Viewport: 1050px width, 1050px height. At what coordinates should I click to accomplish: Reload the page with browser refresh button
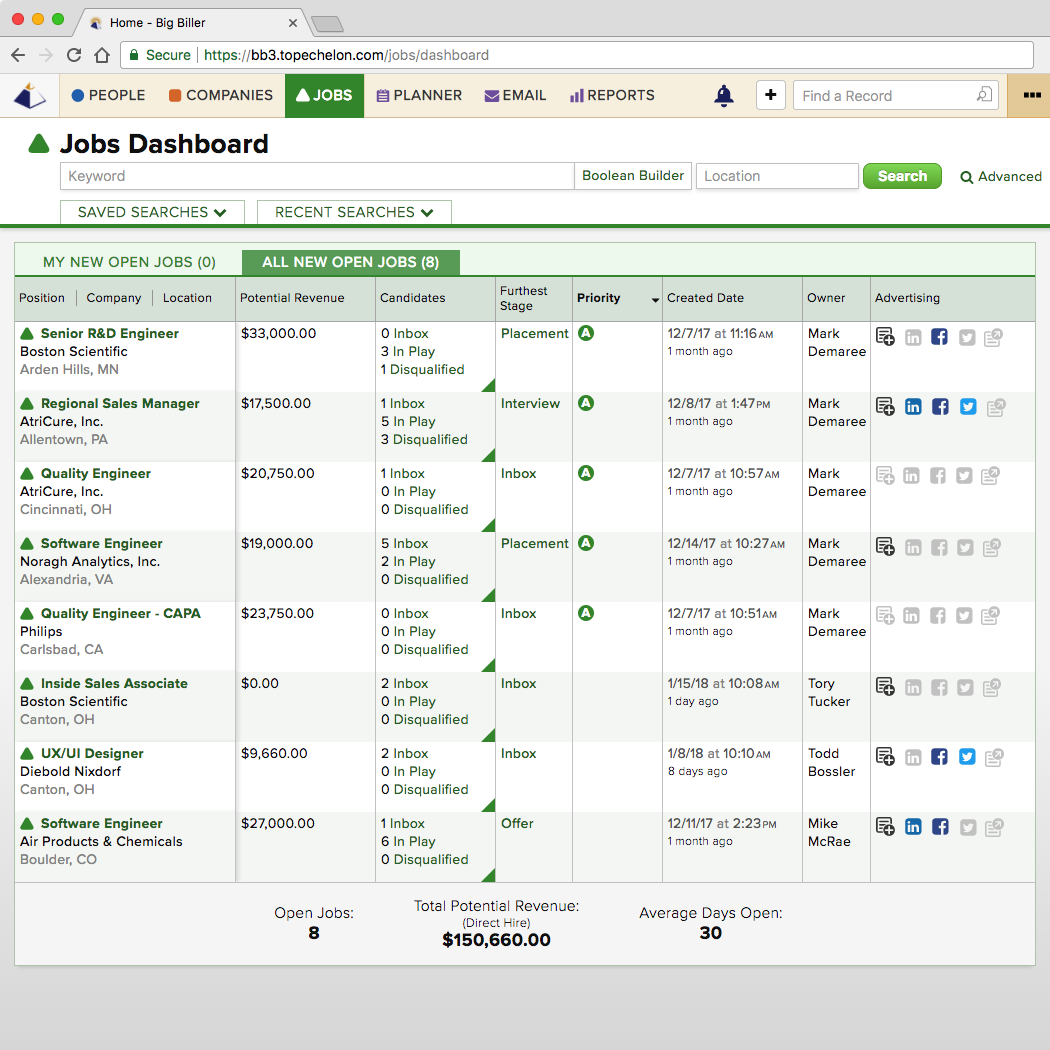tap(74, 55)
